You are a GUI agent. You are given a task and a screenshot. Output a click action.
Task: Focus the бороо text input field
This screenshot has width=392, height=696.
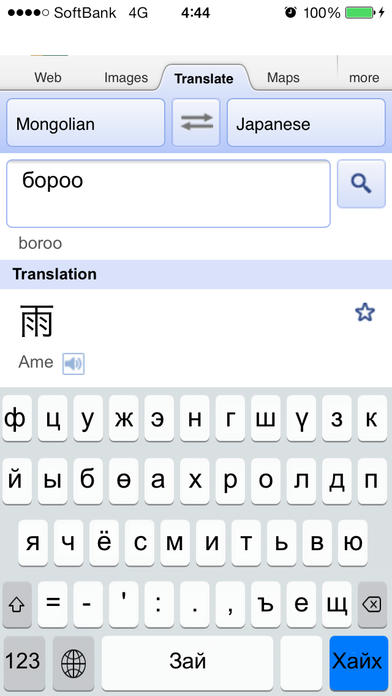click(x=168, y=194)
